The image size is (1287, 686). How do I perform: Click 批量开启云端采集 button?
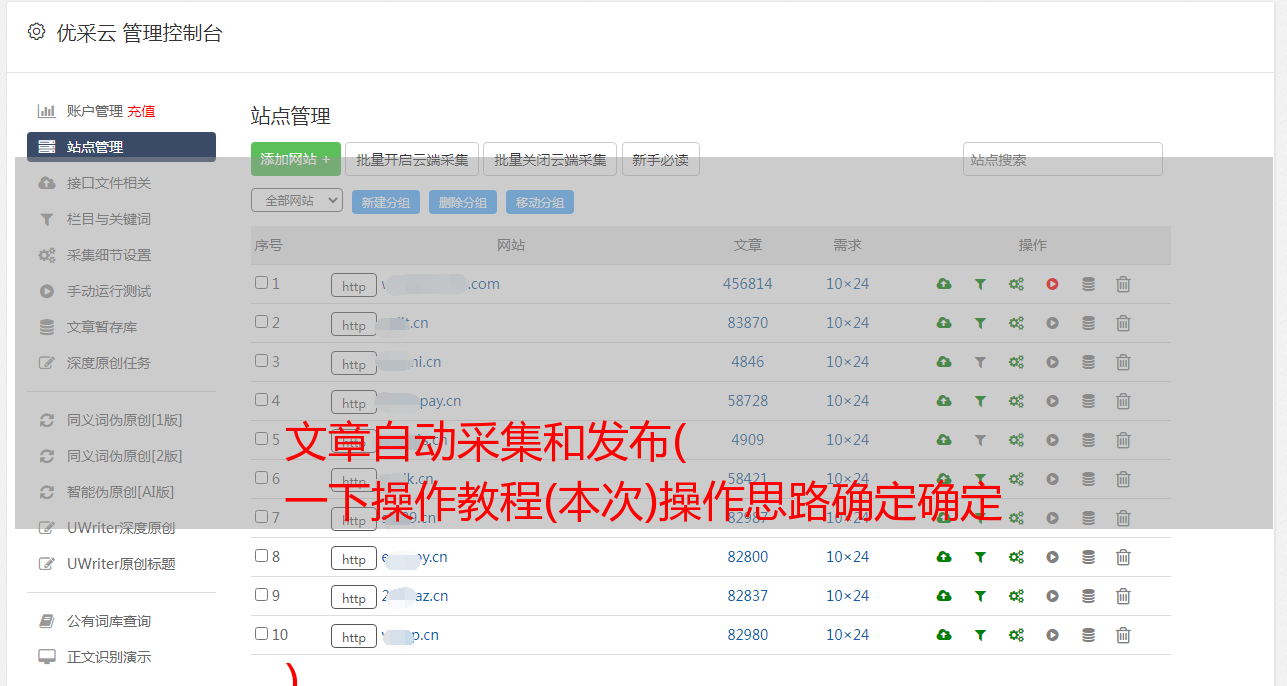[x=412, y=159]
